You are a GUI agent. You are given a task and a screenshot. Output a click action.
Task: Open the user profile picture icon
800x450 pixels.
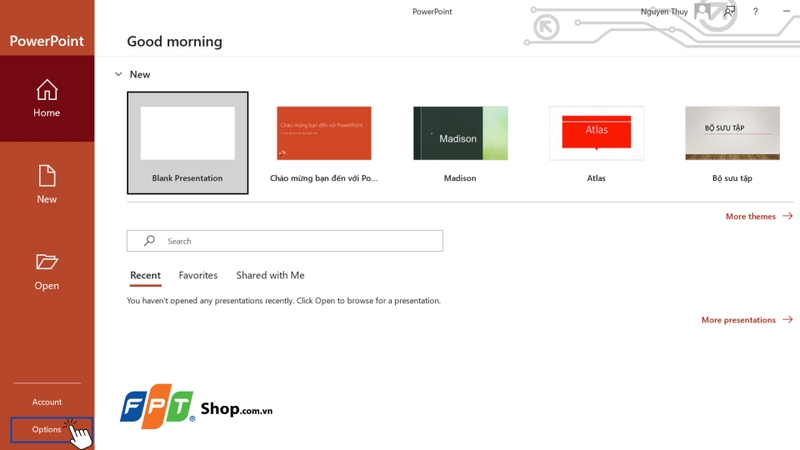tap(702, 11)
